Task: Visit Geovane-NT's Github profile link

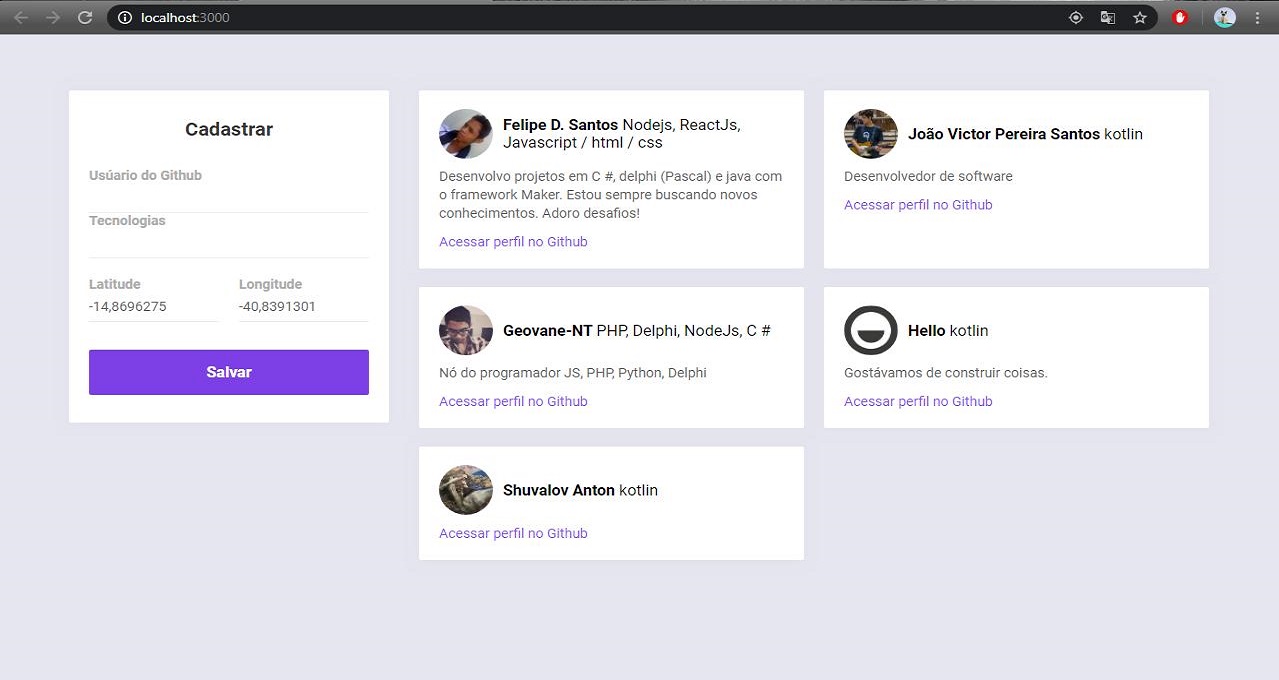Action: click(x=513, y=402)
